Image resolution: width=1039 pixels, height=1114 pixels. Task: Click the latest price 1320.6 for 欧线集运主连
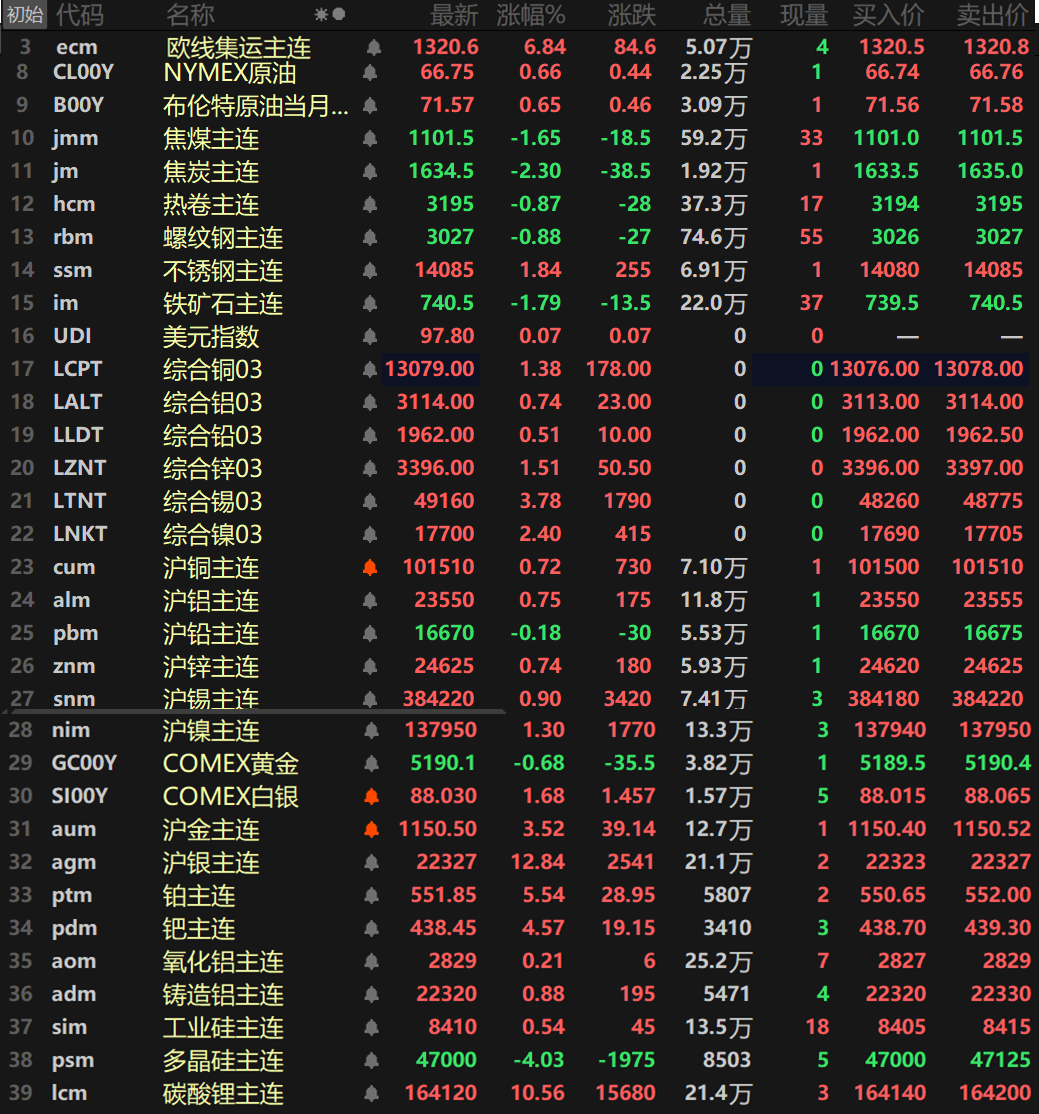[446, 48]
